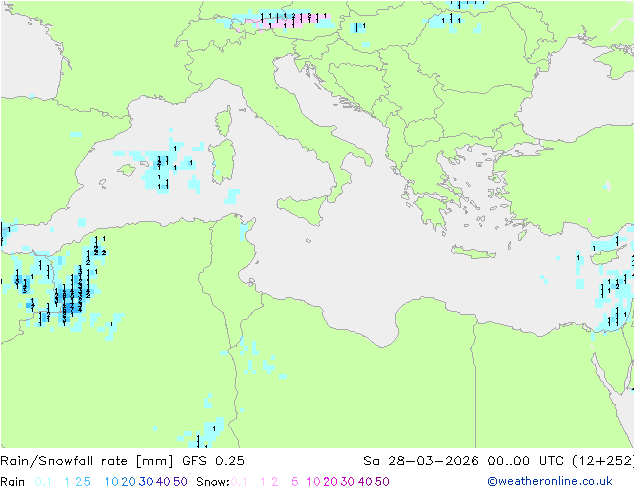Viewport: 634px width, 490px height.
Task: Select the purple Snow legend value 50
Action: (382, 482)
